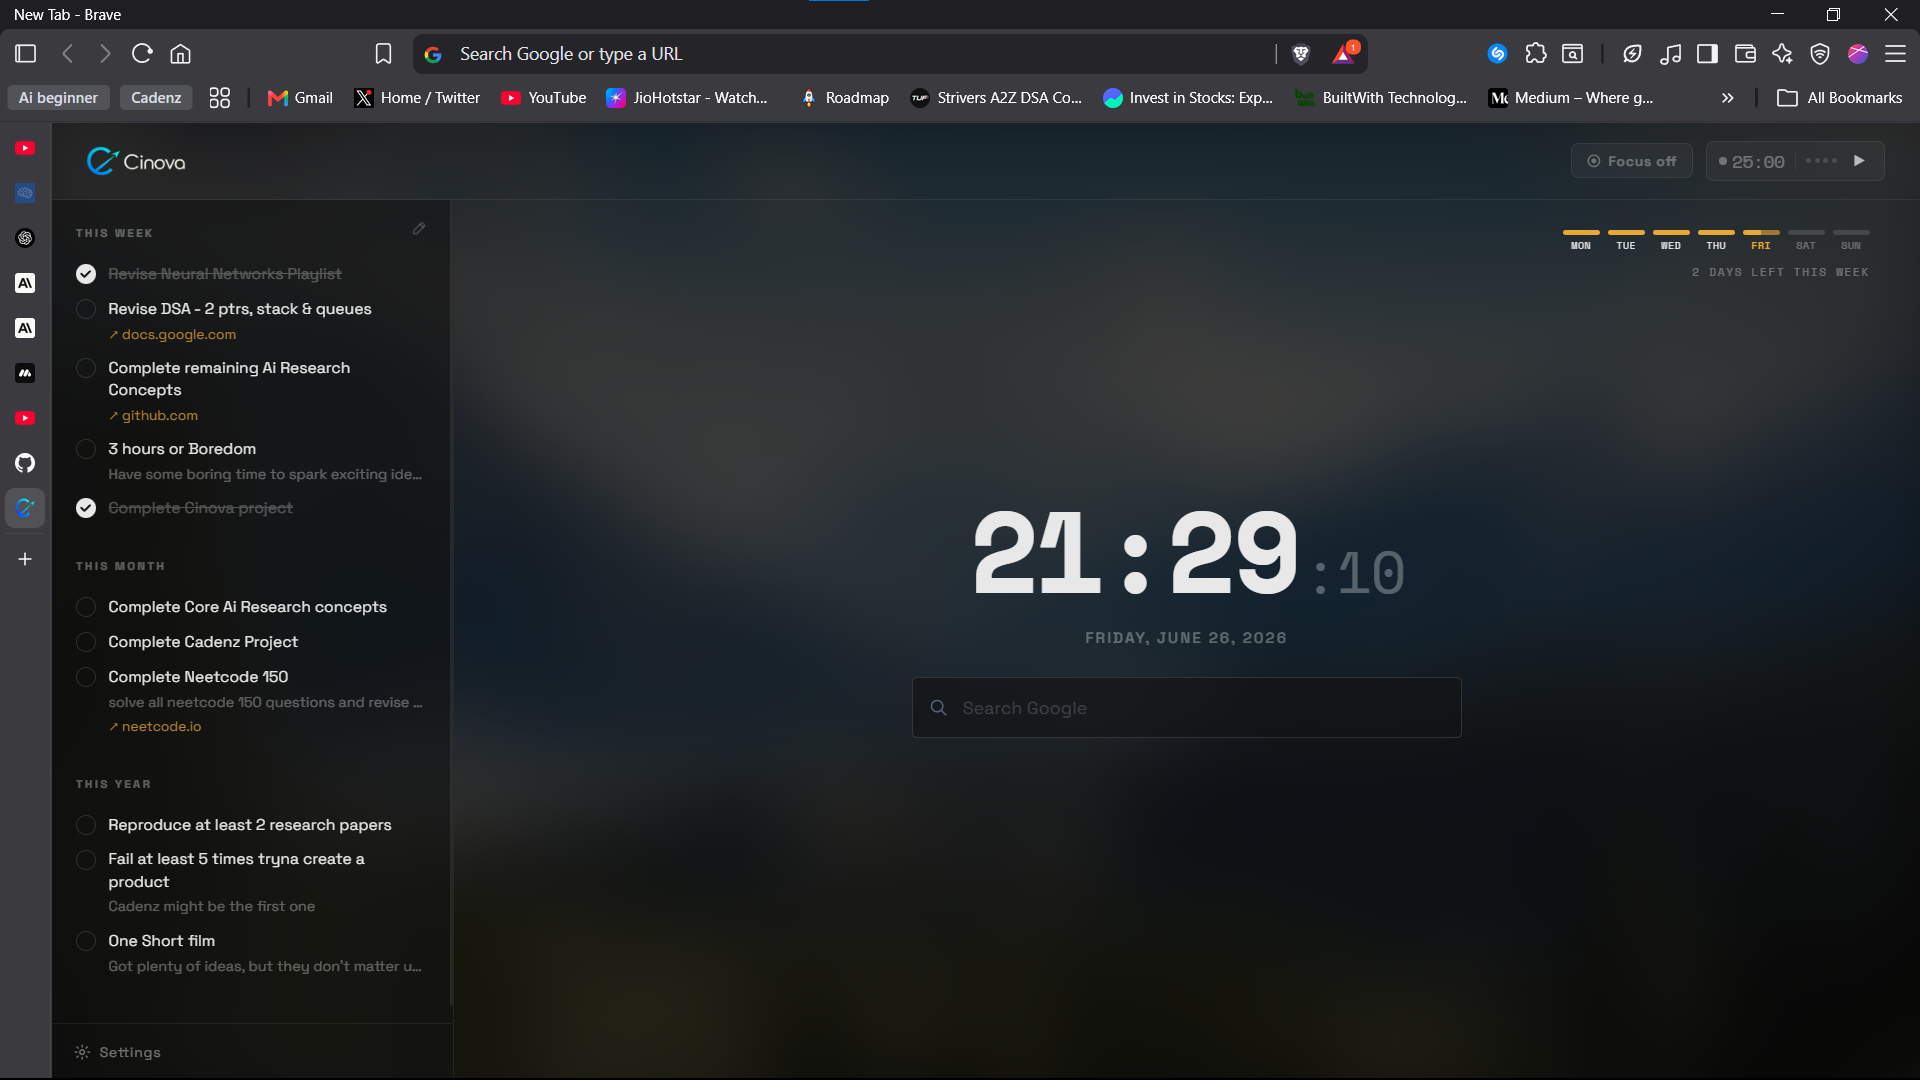Open the YouTube bookmark

coord(544,98)
